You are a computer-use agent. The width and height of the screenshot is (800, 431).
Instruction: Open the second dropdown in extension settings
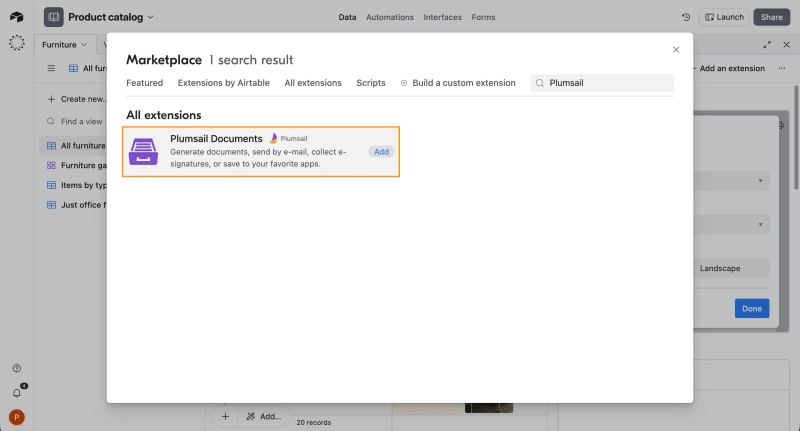click(731, 224)
